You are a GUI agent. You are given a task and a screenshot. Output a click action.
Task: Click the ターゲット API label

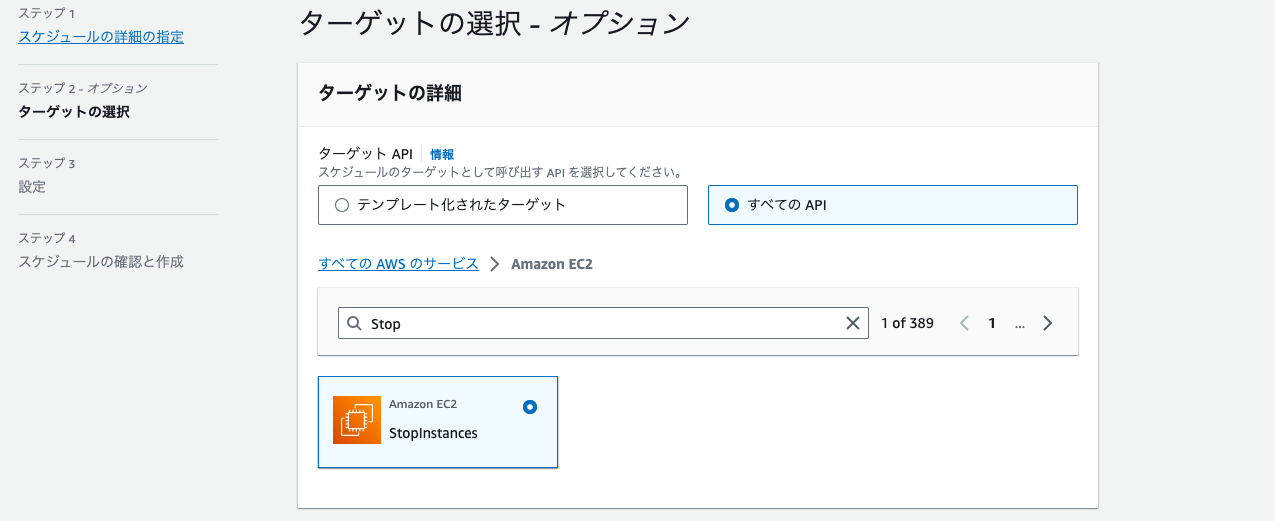point(366,154)
